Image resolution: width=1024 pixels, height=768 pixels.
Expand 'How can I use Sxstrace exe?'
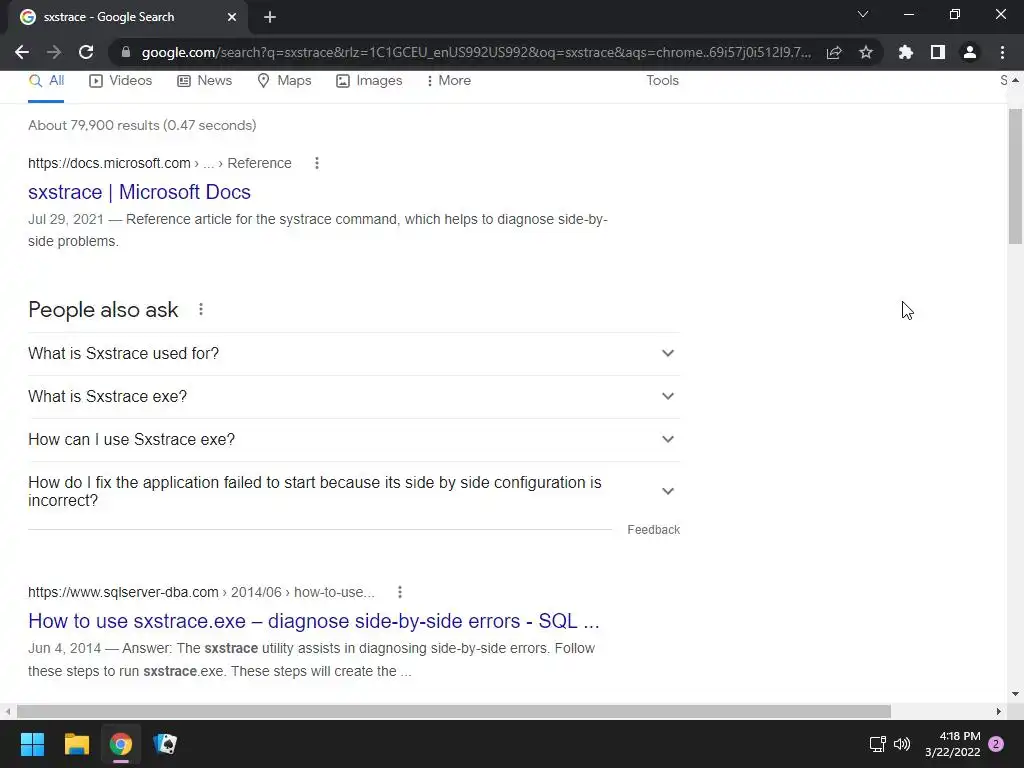pyautogui.click(x=354, y=440)
